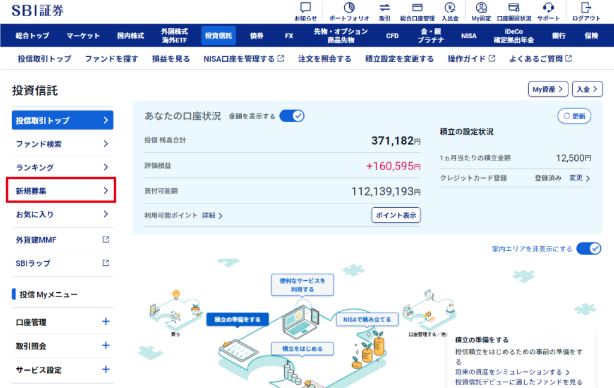Select マーケット in main navigation
The width and height of the screenshot is (614, 388).
point(83,36)
